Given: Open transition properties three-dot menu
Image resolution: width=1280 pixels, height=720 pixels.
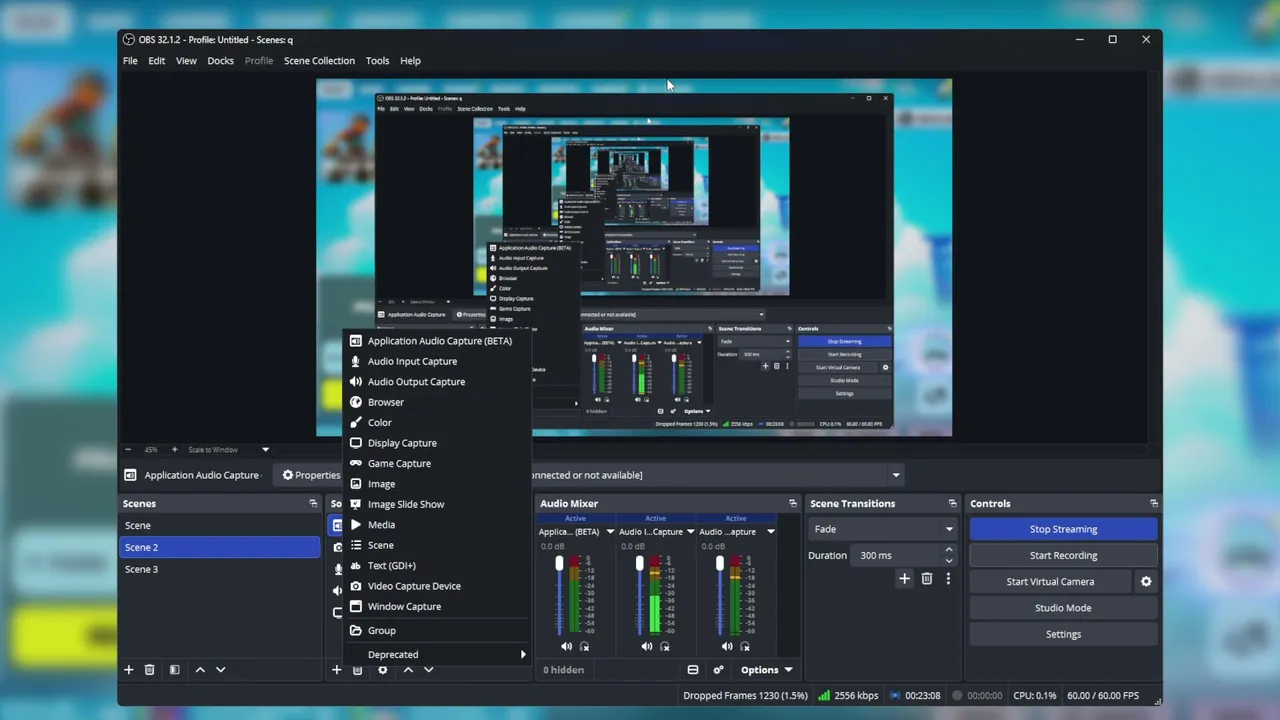Looking at the screenshot, I should (x=948, y=579).
